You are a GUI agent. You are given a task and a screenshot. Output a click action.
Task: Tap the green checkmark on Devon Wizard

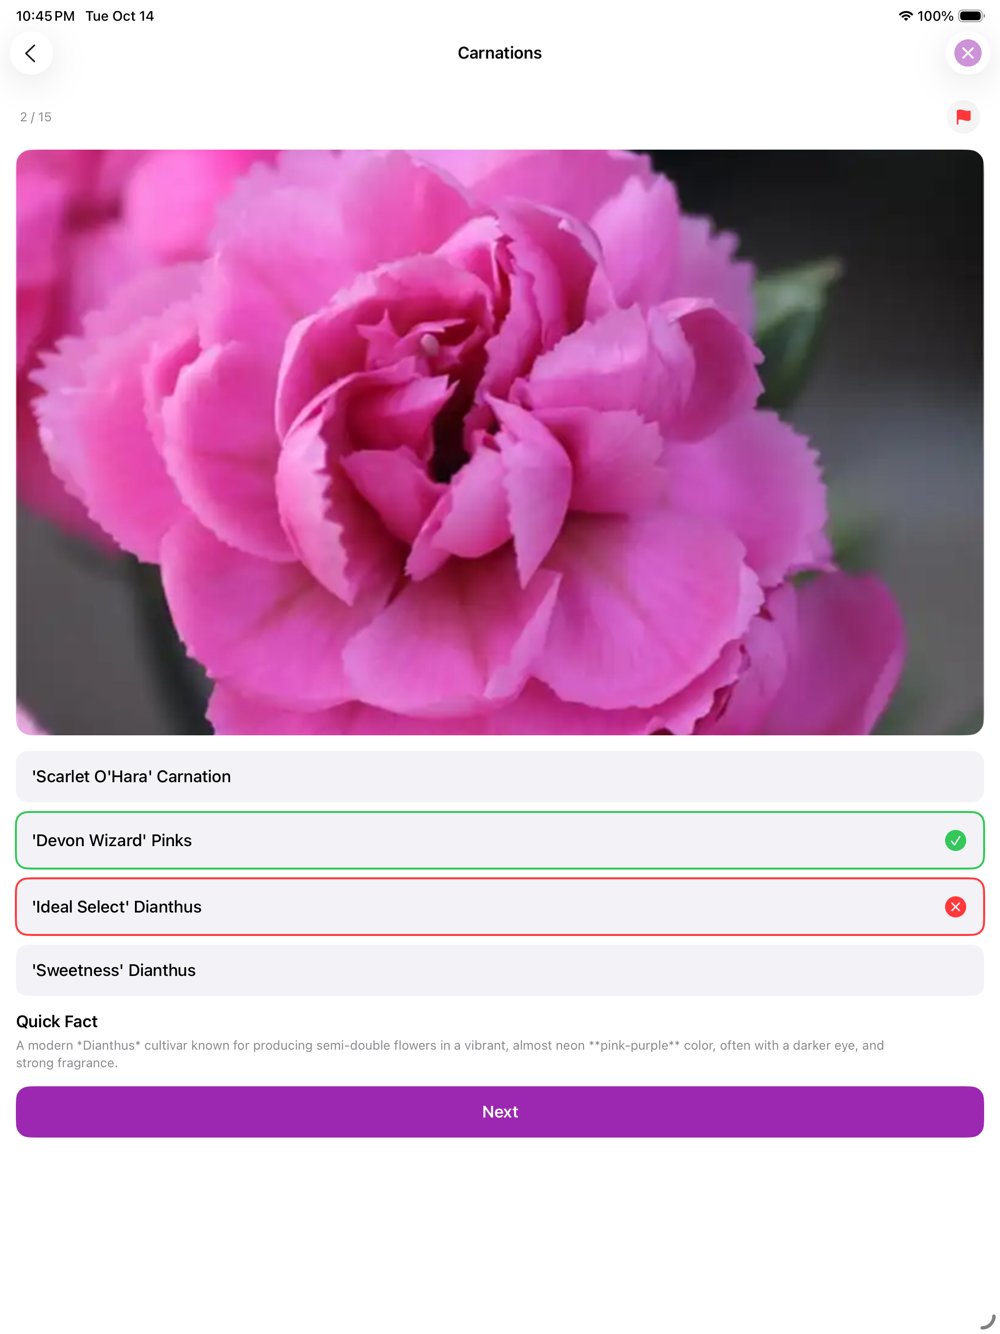[x=955, y=840]
